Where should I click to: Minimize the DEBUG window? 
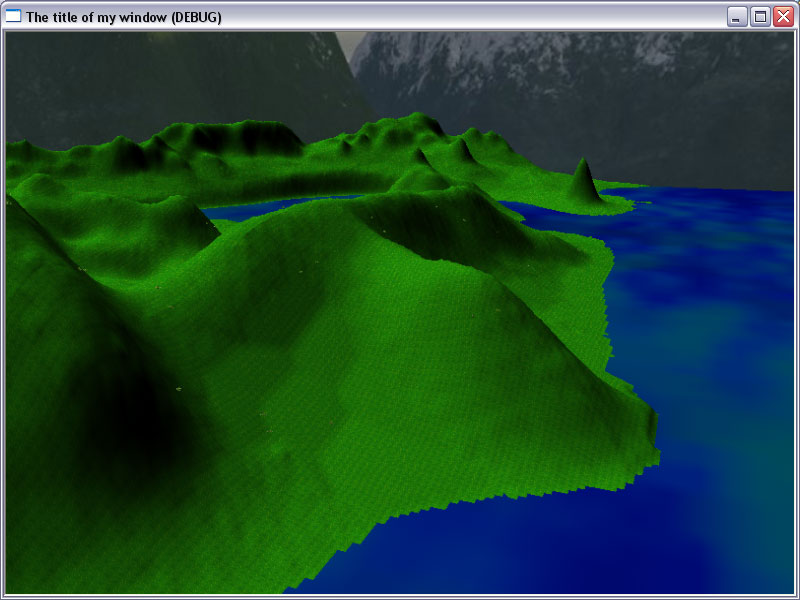tap(738, 17)
